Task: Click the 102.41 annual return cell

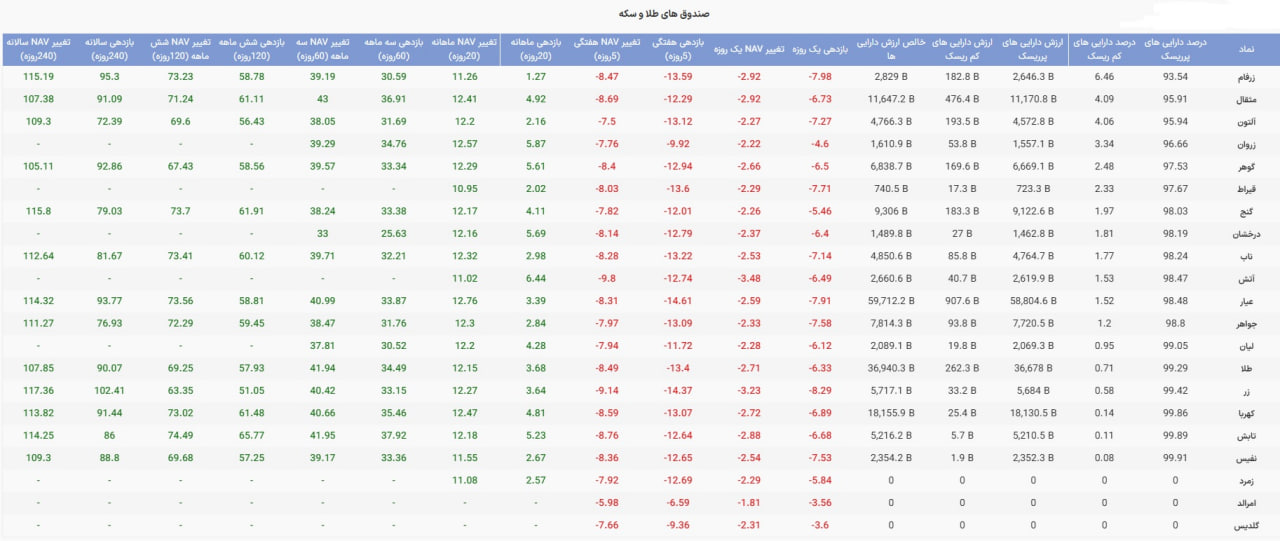Action: point(110,390)
